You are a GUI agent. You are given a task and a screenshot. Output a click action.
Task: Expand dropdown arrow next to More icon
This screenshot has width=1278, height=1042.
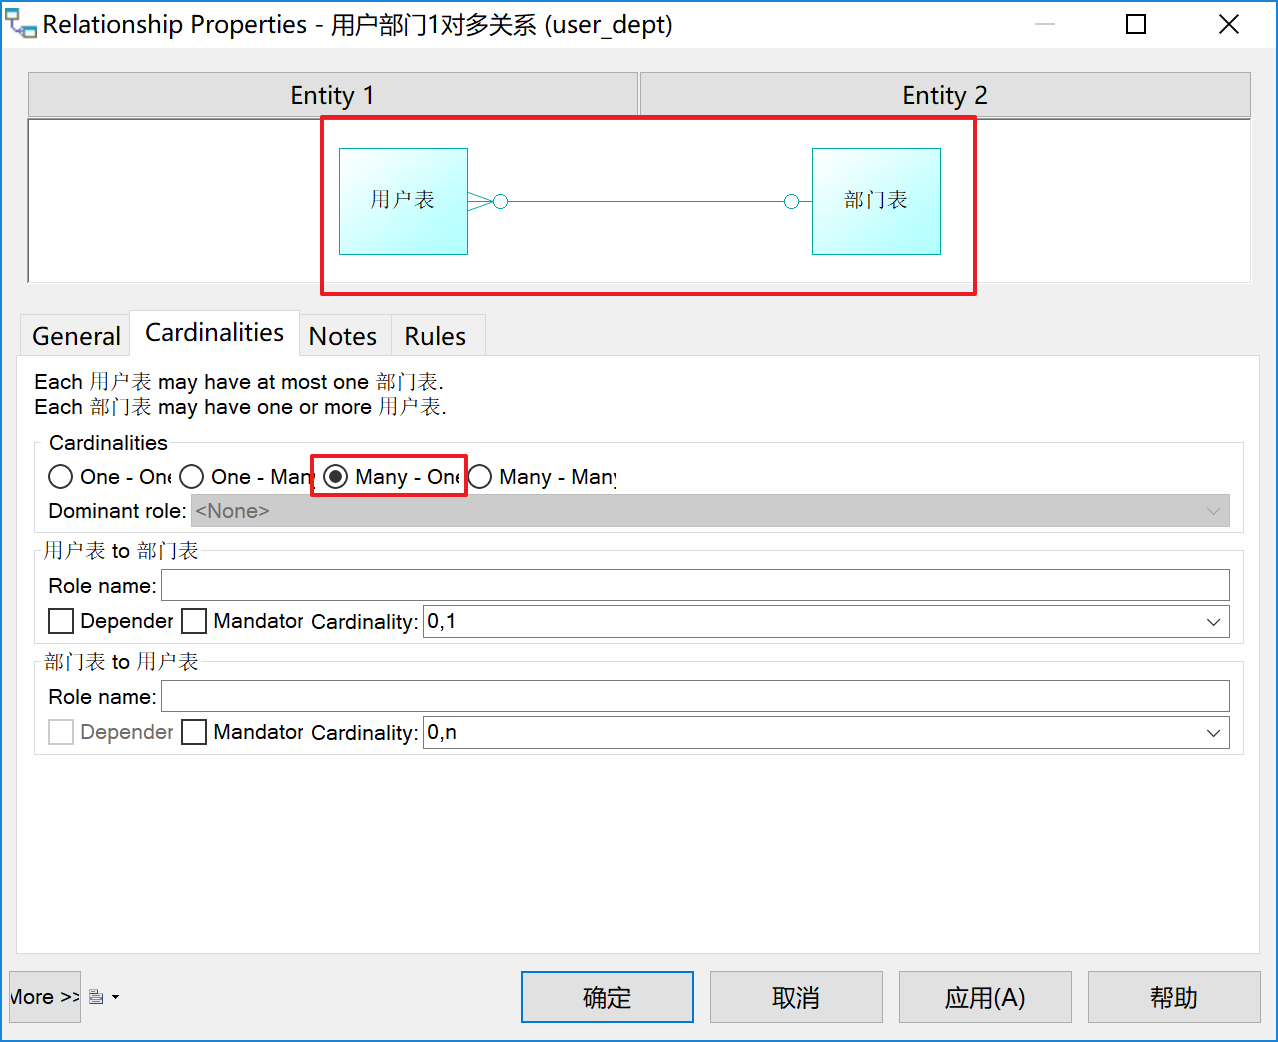(115, 997)
